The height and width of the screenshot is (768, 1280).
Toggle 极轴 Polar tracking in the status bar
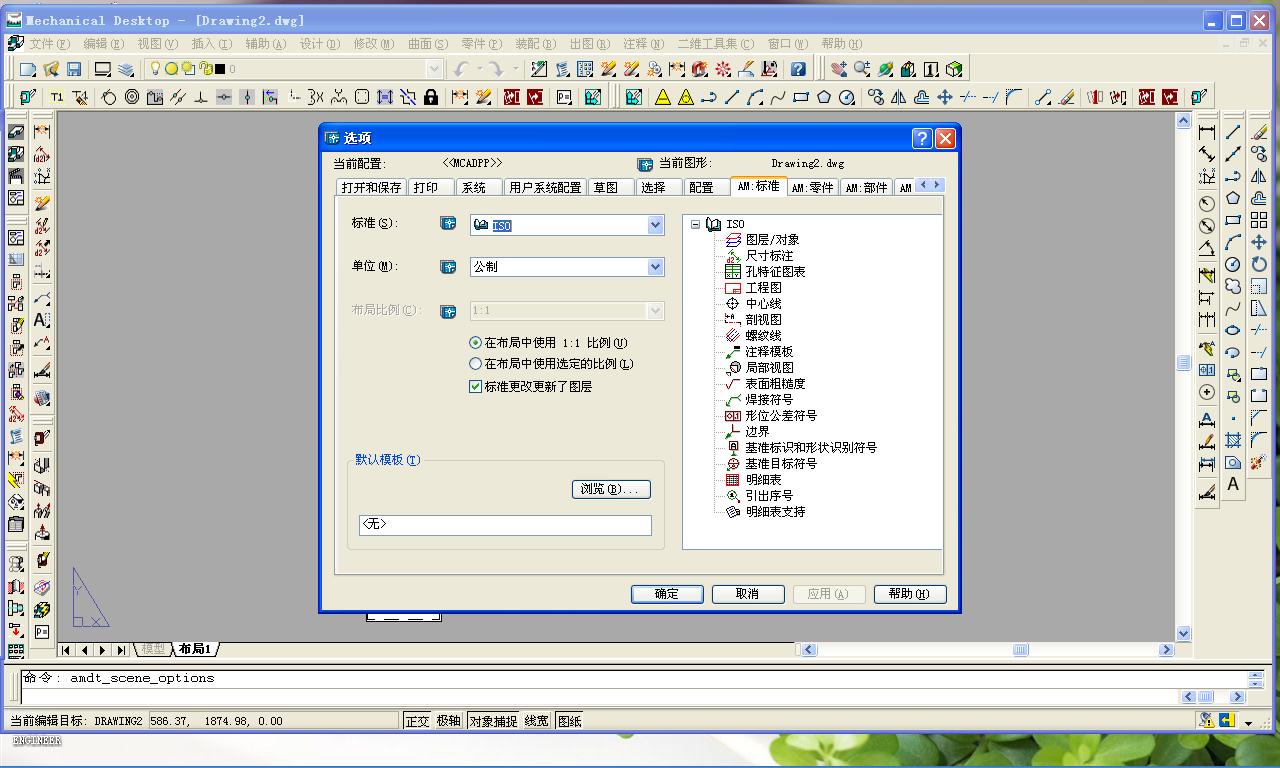[449, 721]
